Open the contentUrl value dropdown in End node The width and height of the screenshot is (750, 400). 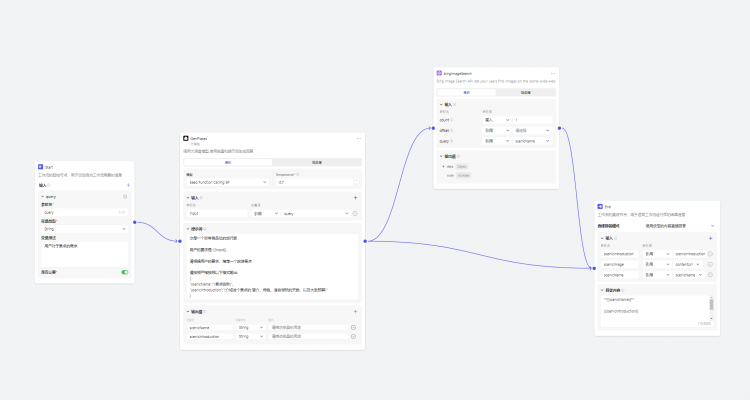(688, 265)
